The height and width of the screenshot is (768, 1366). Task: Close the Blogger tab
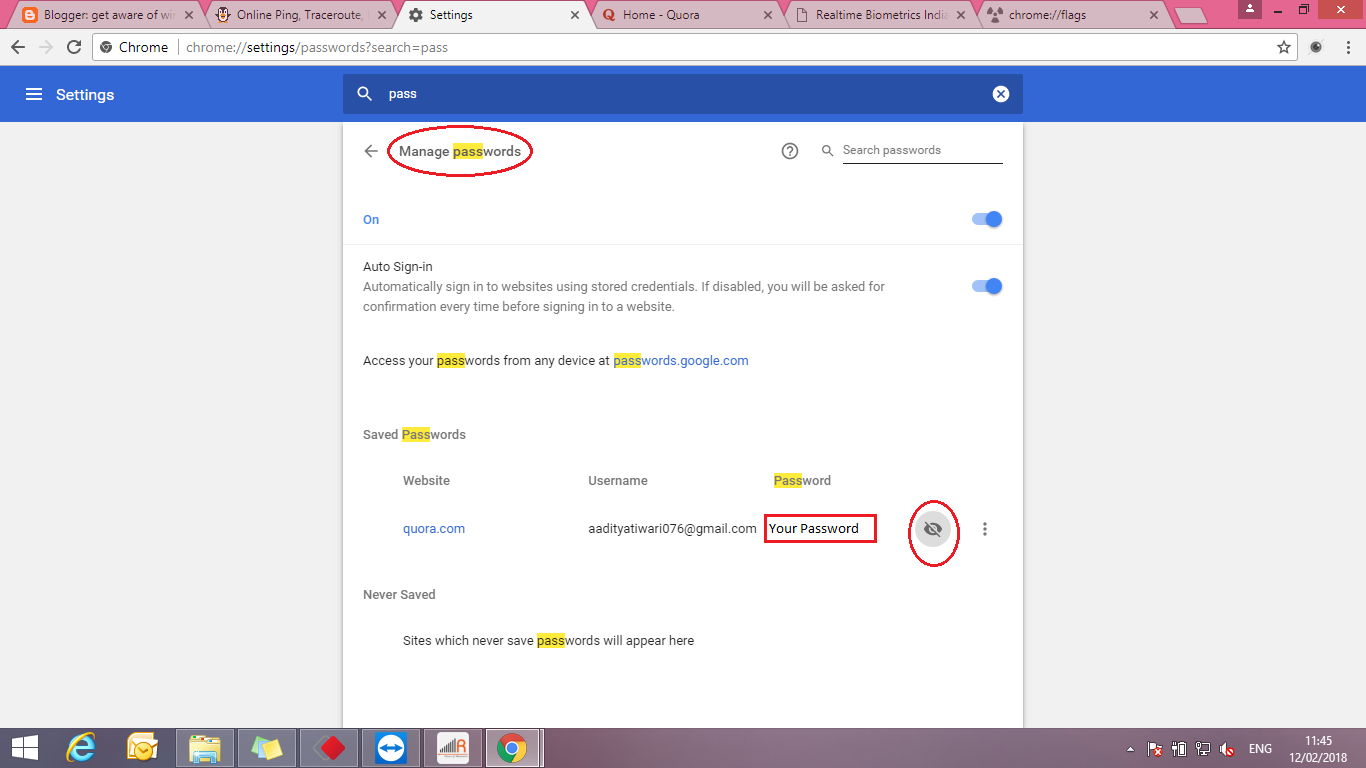coord(189,15)
